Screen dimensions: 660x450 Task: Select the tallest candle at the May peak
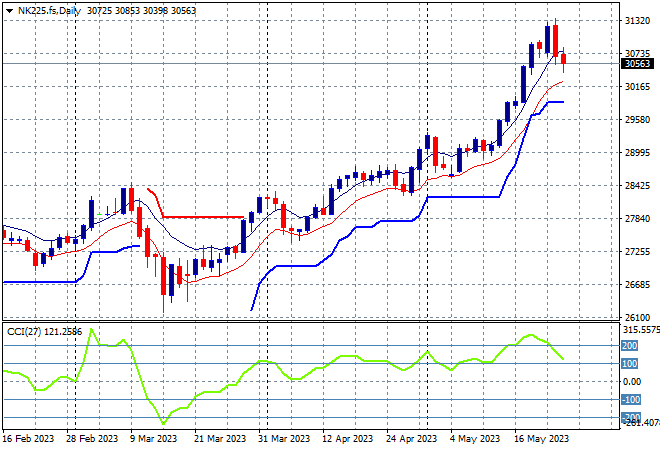pos(554,39)
